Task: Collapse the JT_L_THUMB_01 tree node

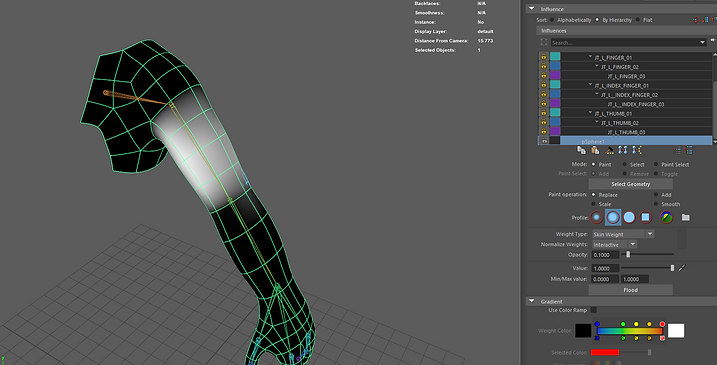Action: point(590,113)
